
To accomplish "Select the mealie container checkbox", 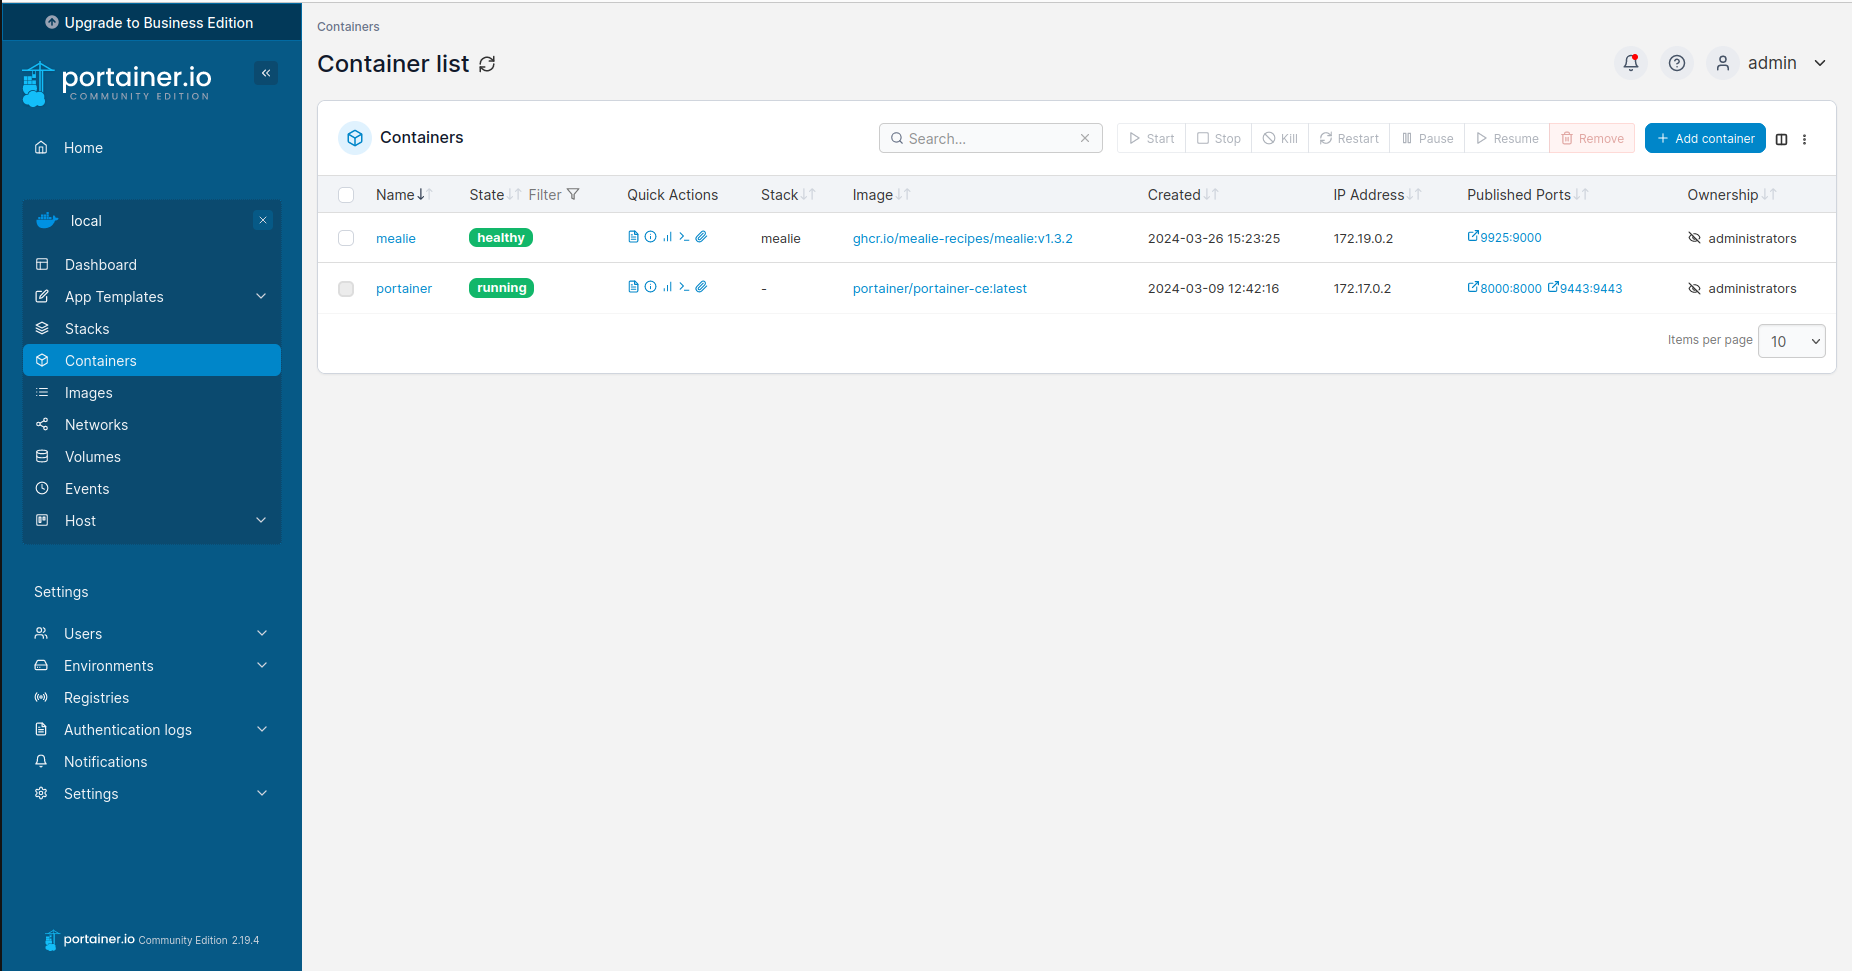I will (346, 238).
